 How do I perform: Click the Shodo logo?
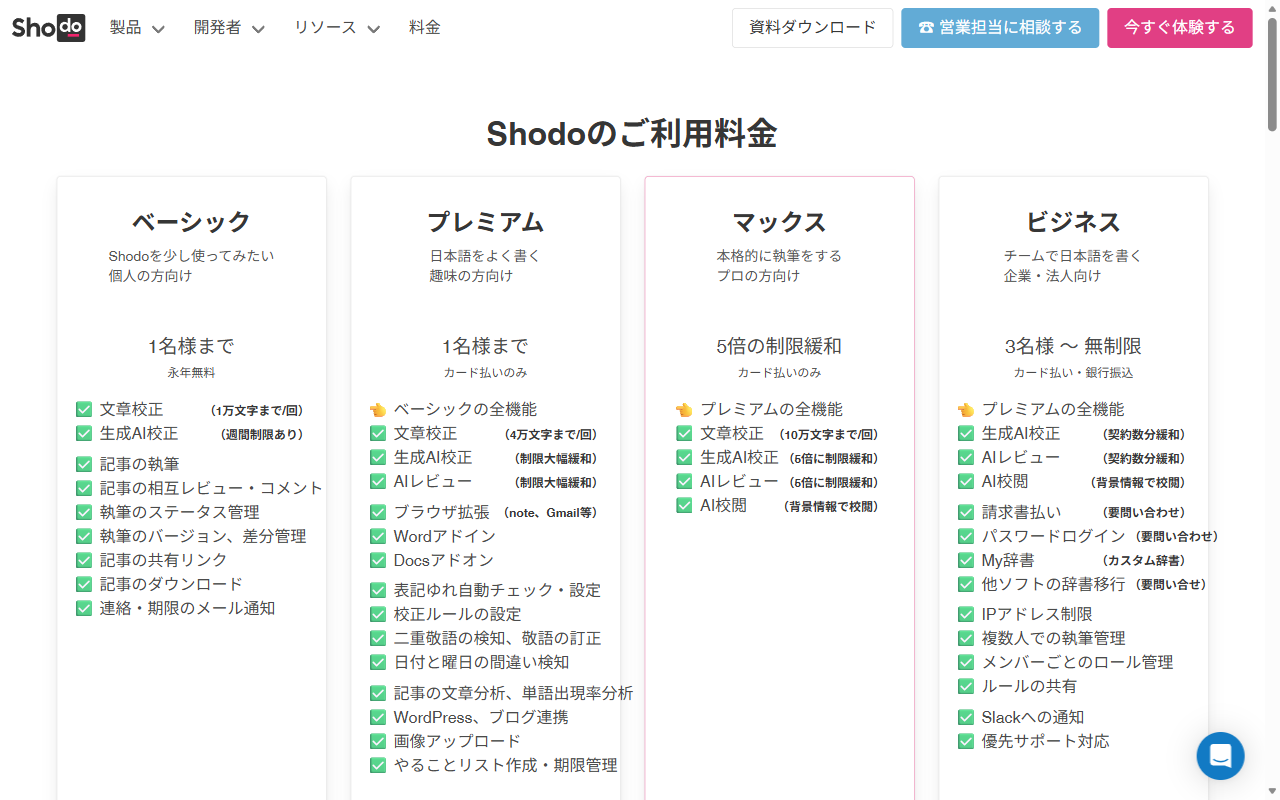click(48, 27)
